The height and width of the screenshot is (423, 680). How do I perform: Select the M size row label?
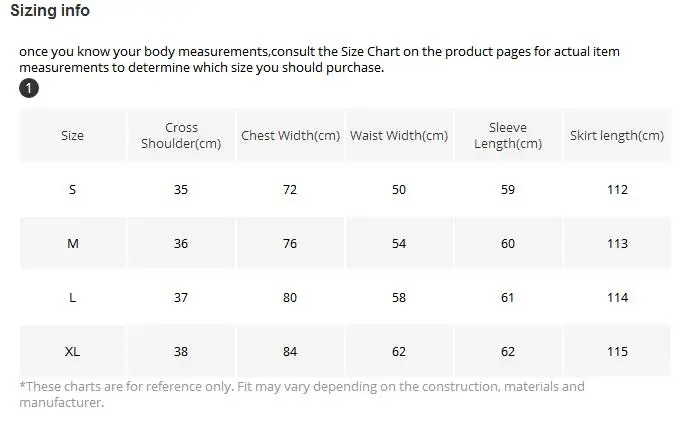click(x=73, y=243)
